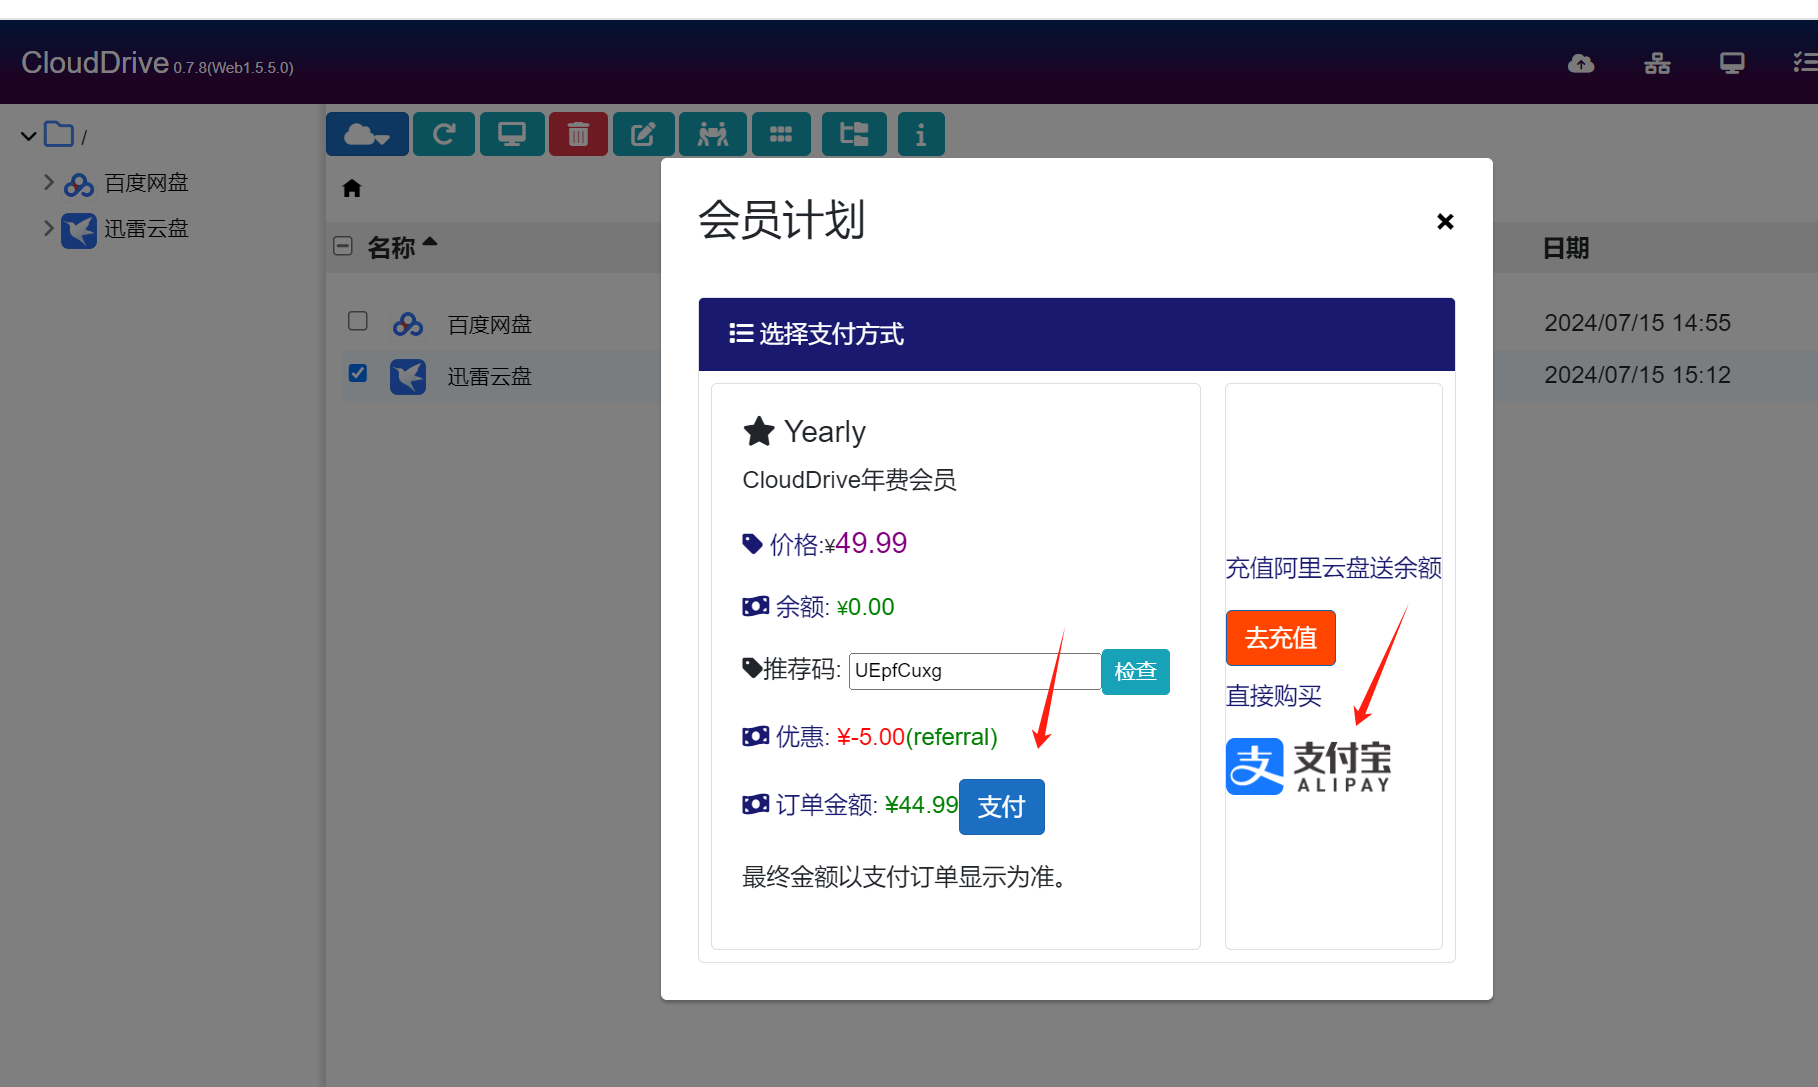Click the Alipay logo to buy directly
The height and width of the screenshot is (1087, 1818).
pyautogui.click(x=1308, y=767)
